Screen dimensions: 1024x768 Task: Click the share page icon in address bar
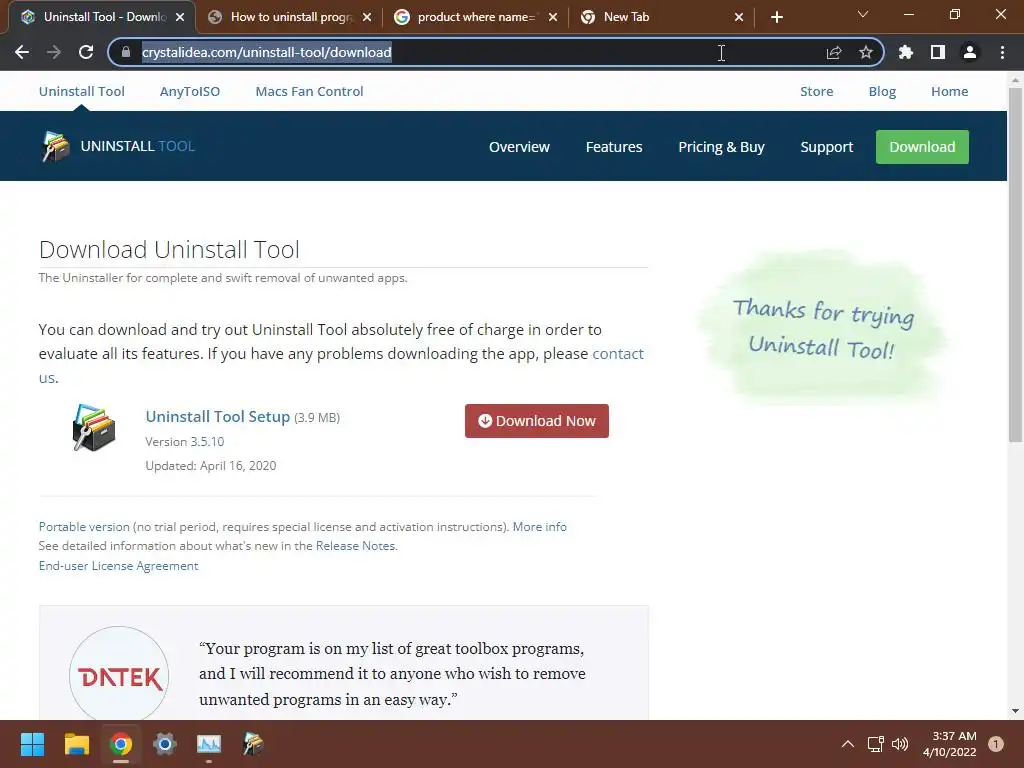point(834,52)
